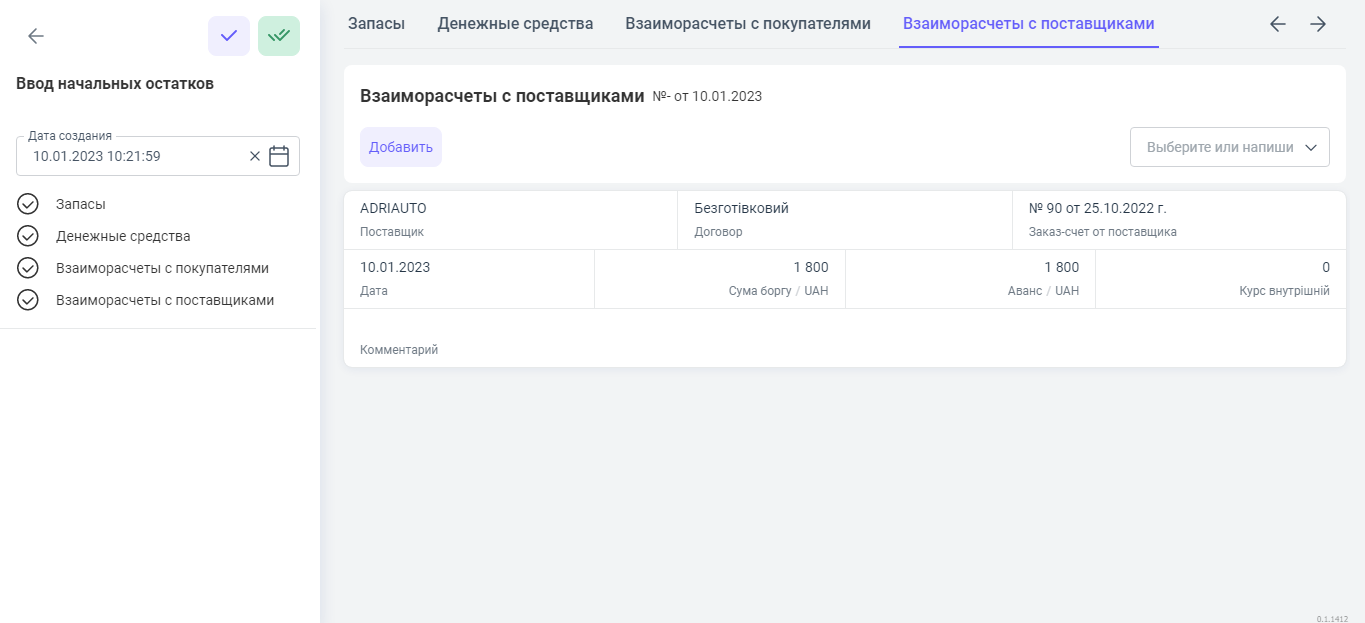Click the back arrow in the sidebar
The width and height of the screenshot is (1365, 623).
pos(36,36)
